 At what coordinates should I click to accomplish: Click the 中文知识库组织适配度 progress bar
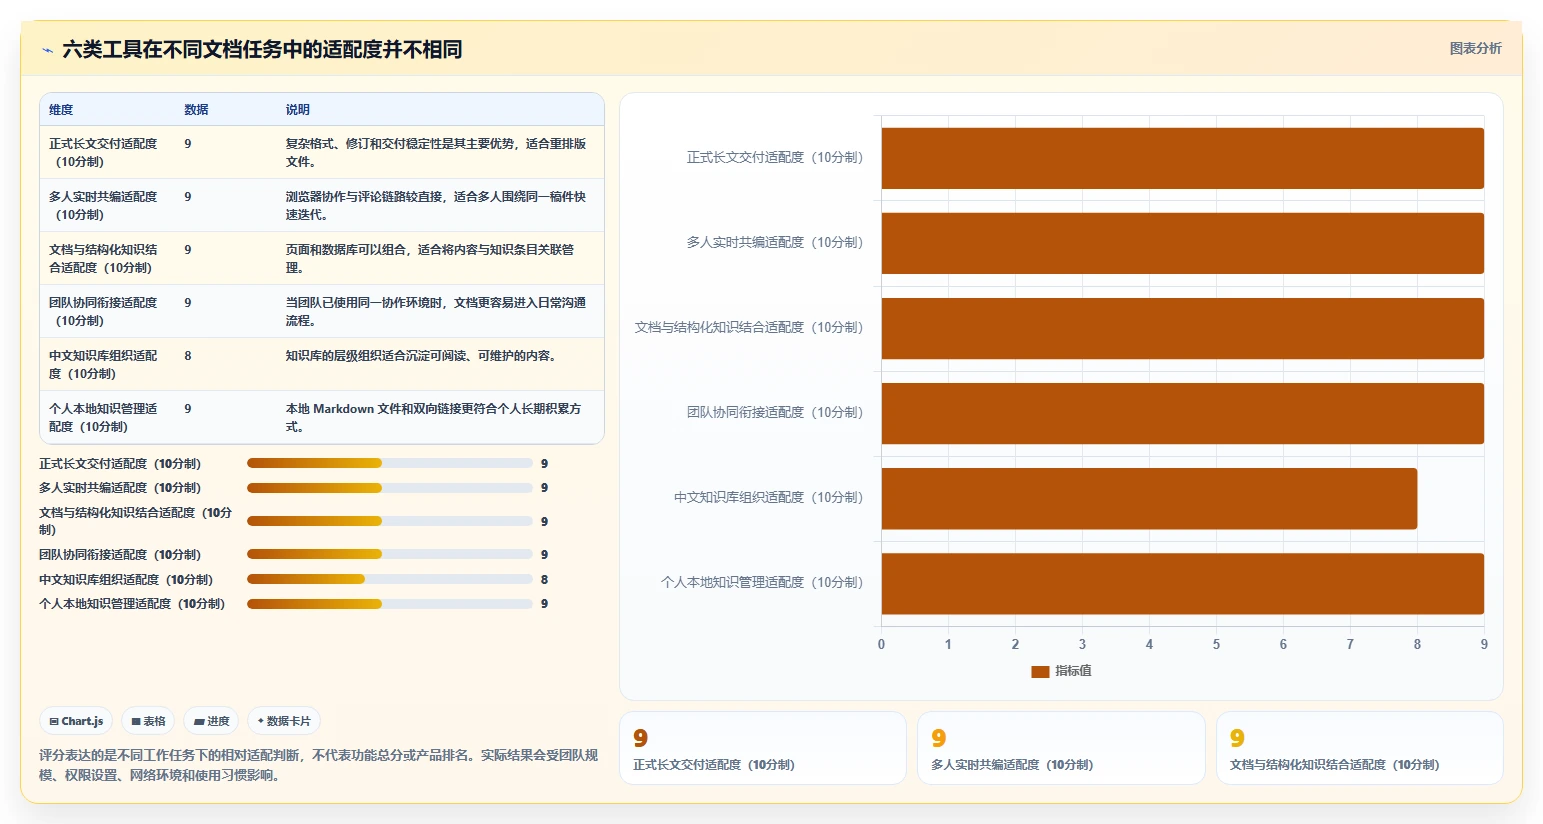(390, 579)
